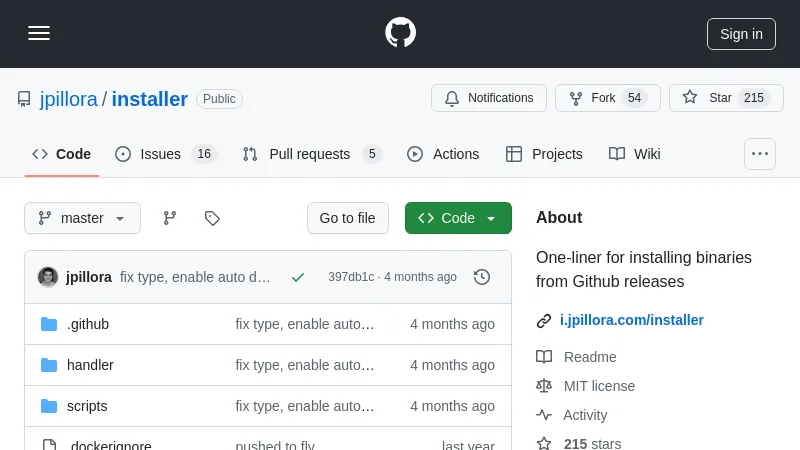Click the GitHub logo icon
Screen dimensions: 800x450
[400, 33]
